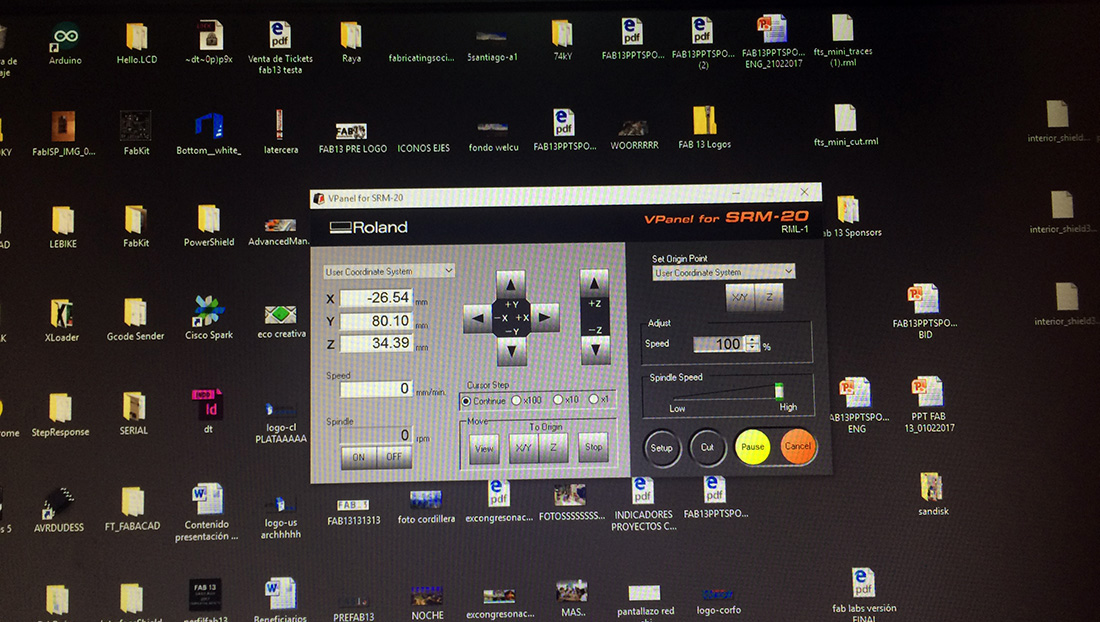
Task: Click the +X right jog arrow
Action: pyautogui.click(x=544, y=318)
